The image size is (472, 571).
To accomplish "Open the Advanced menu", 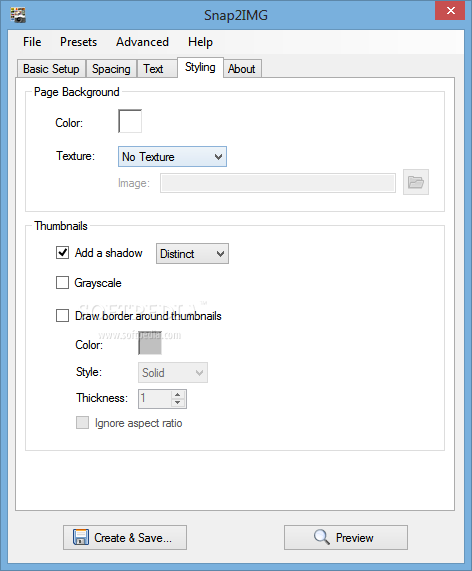I will point(142,42).
